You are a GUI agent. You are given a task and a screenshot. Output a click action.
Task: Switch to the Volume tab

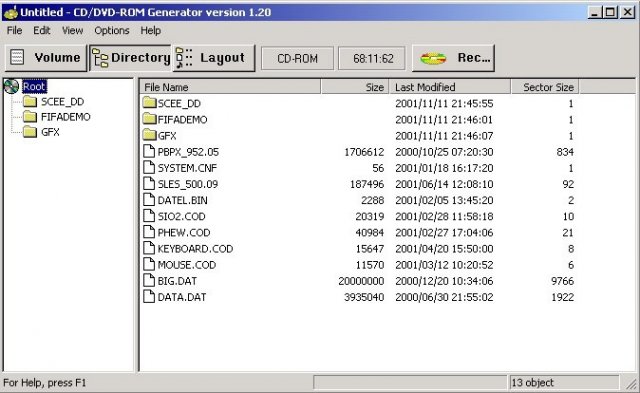coord(46,58)
